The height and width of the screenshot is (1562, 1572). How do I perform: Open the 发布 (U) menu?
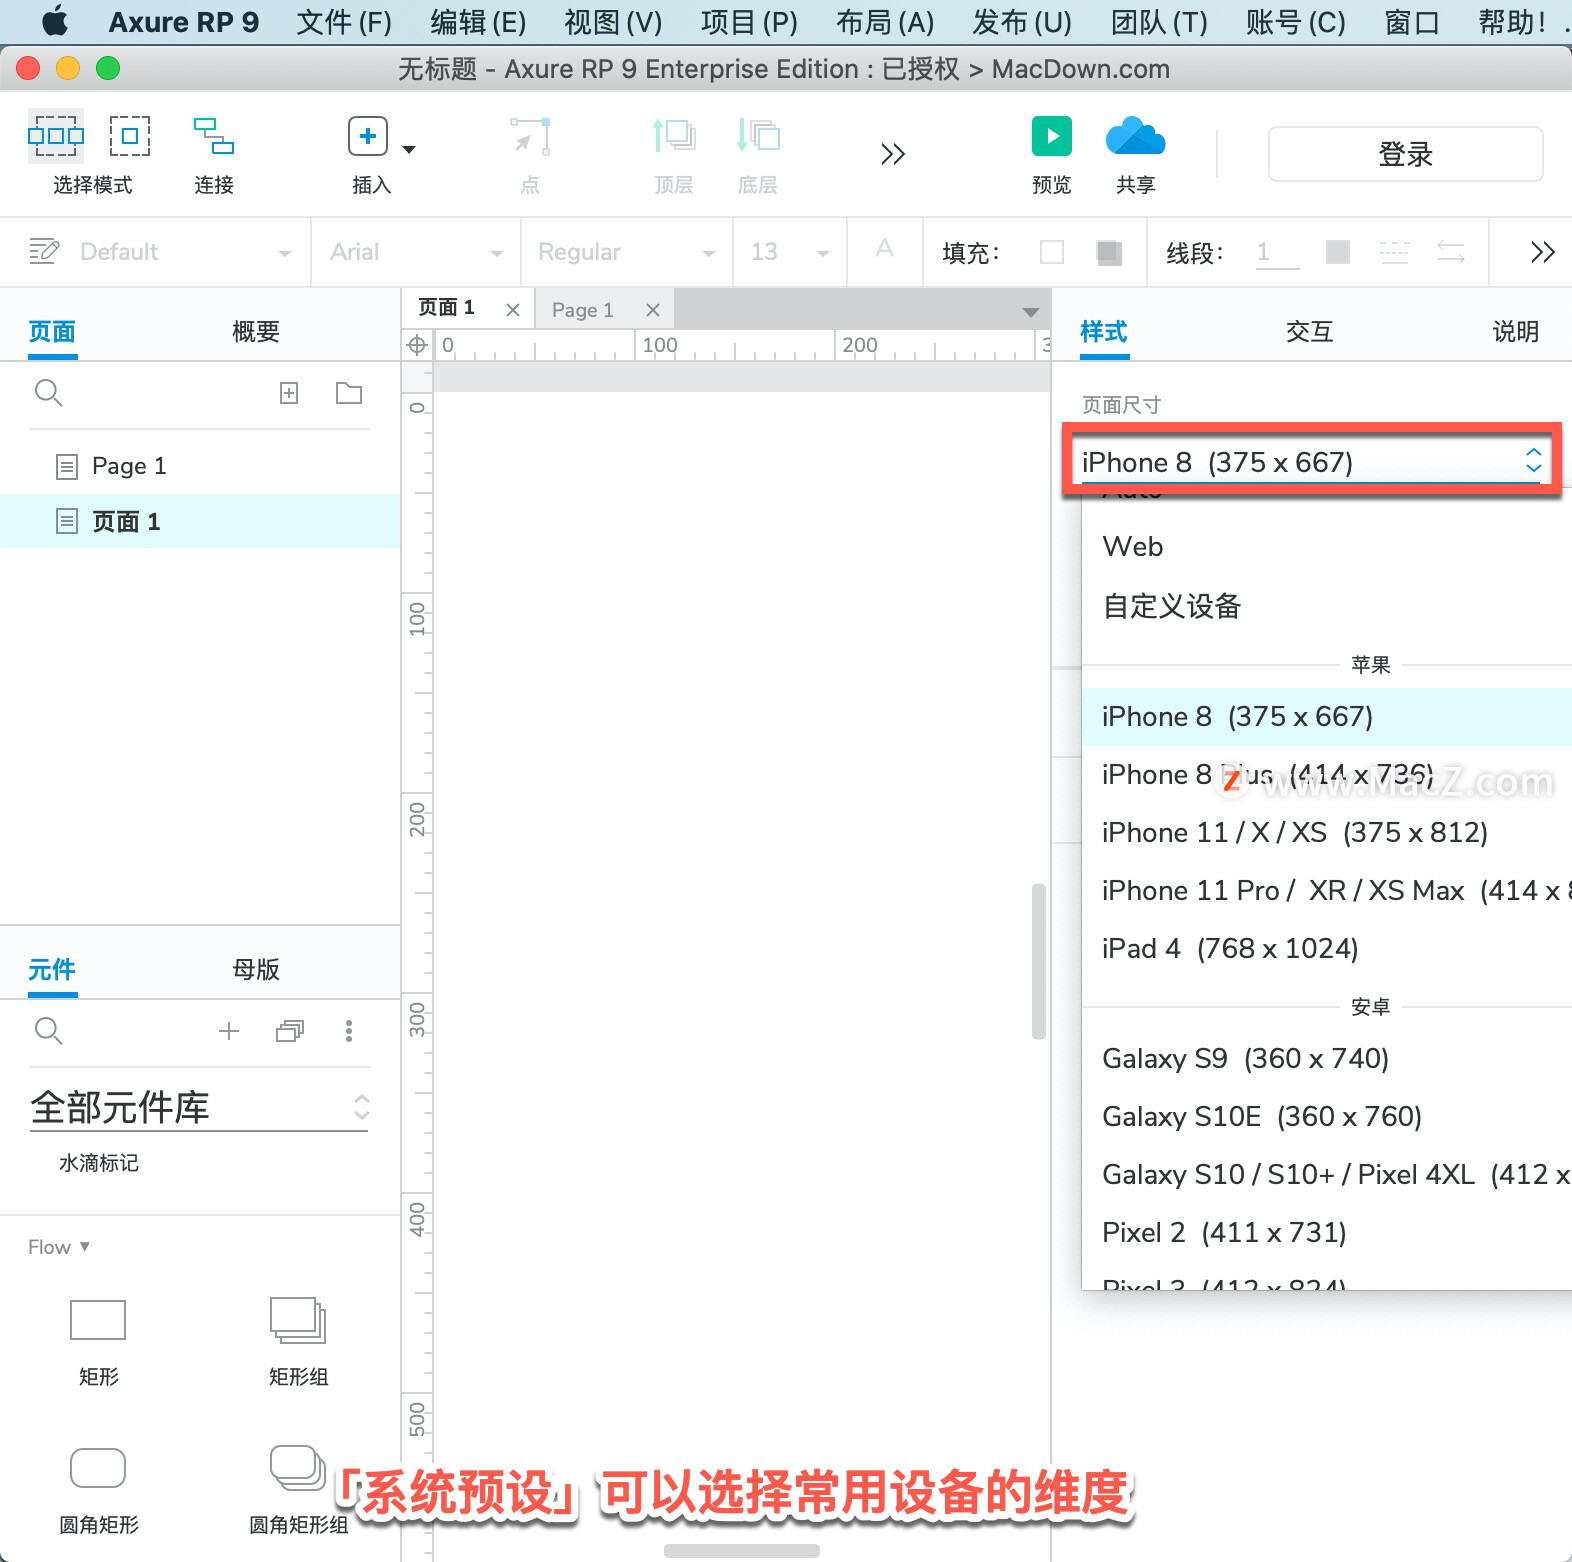(x=1021, y=22)
